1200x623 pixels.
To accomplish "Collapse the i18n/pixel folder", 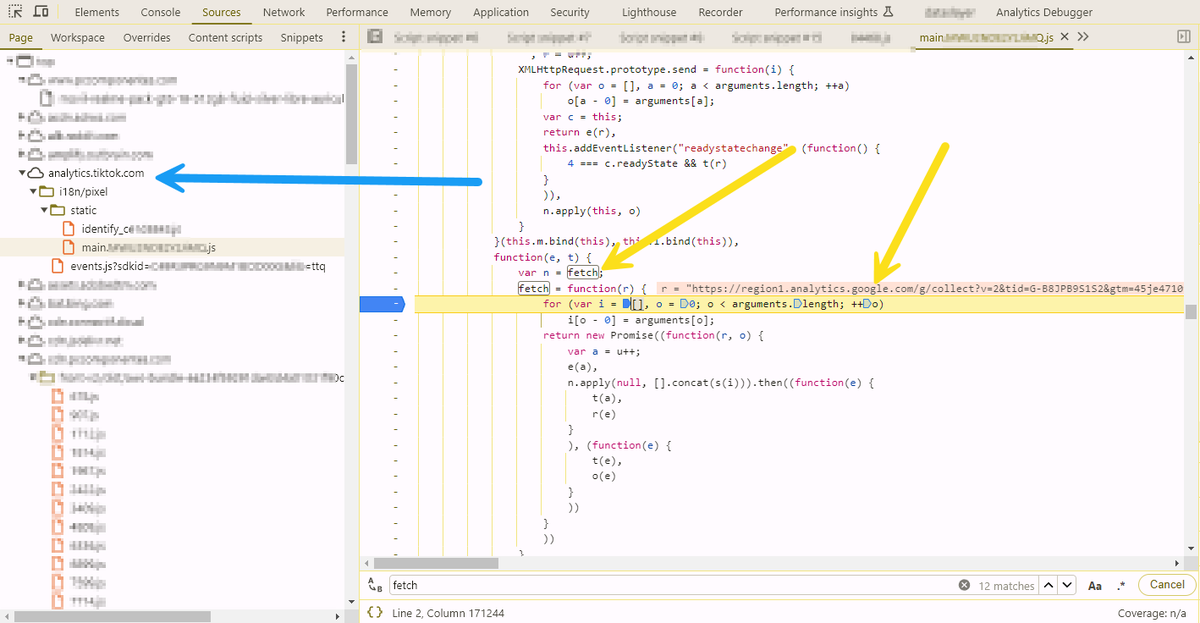I will (x=33, y=191).
